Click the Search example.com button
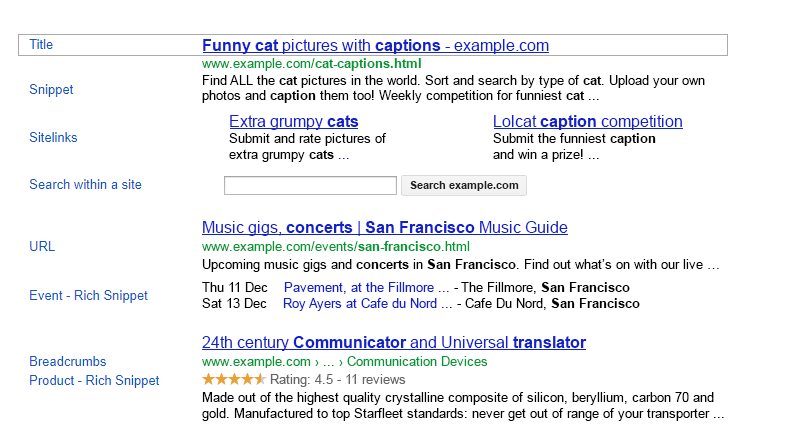785x445 pixels. [x=464, y=185]
